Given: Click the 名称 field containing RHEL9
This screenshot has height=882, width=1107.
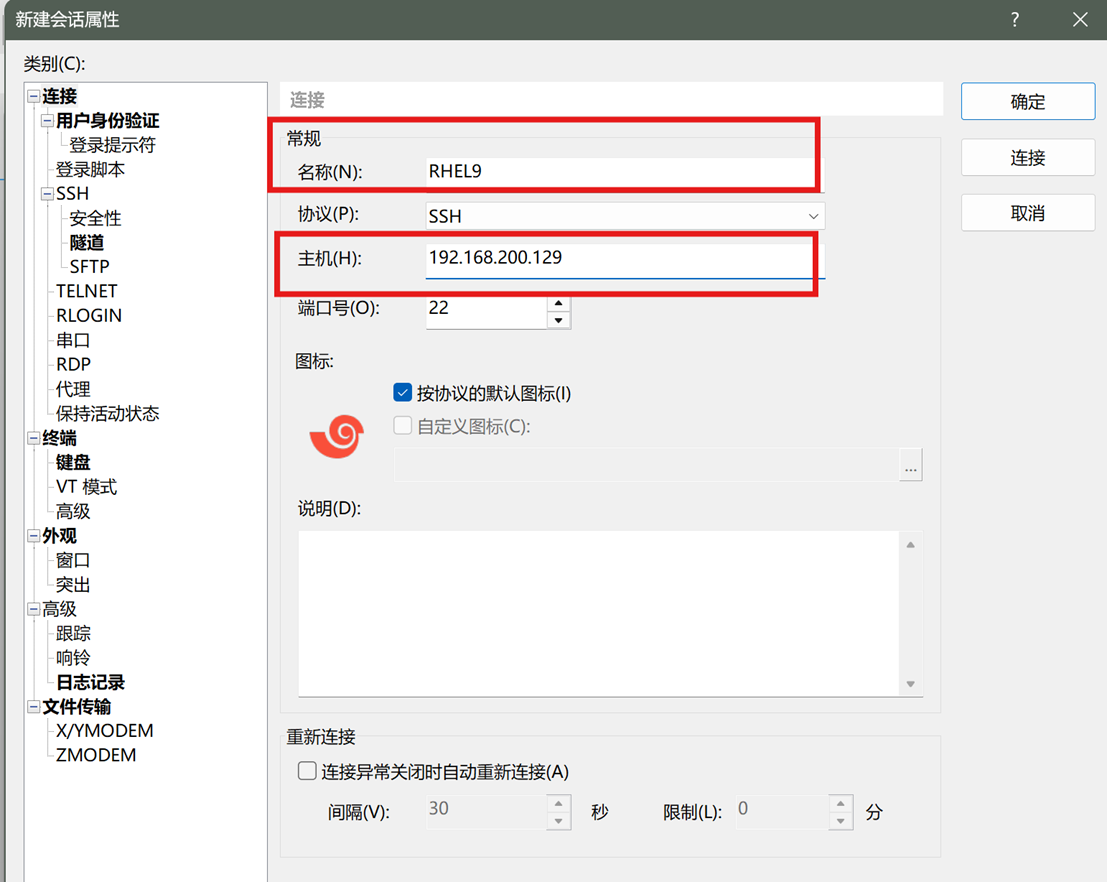Looking at the screenshot, I should [x=625, y=172].
